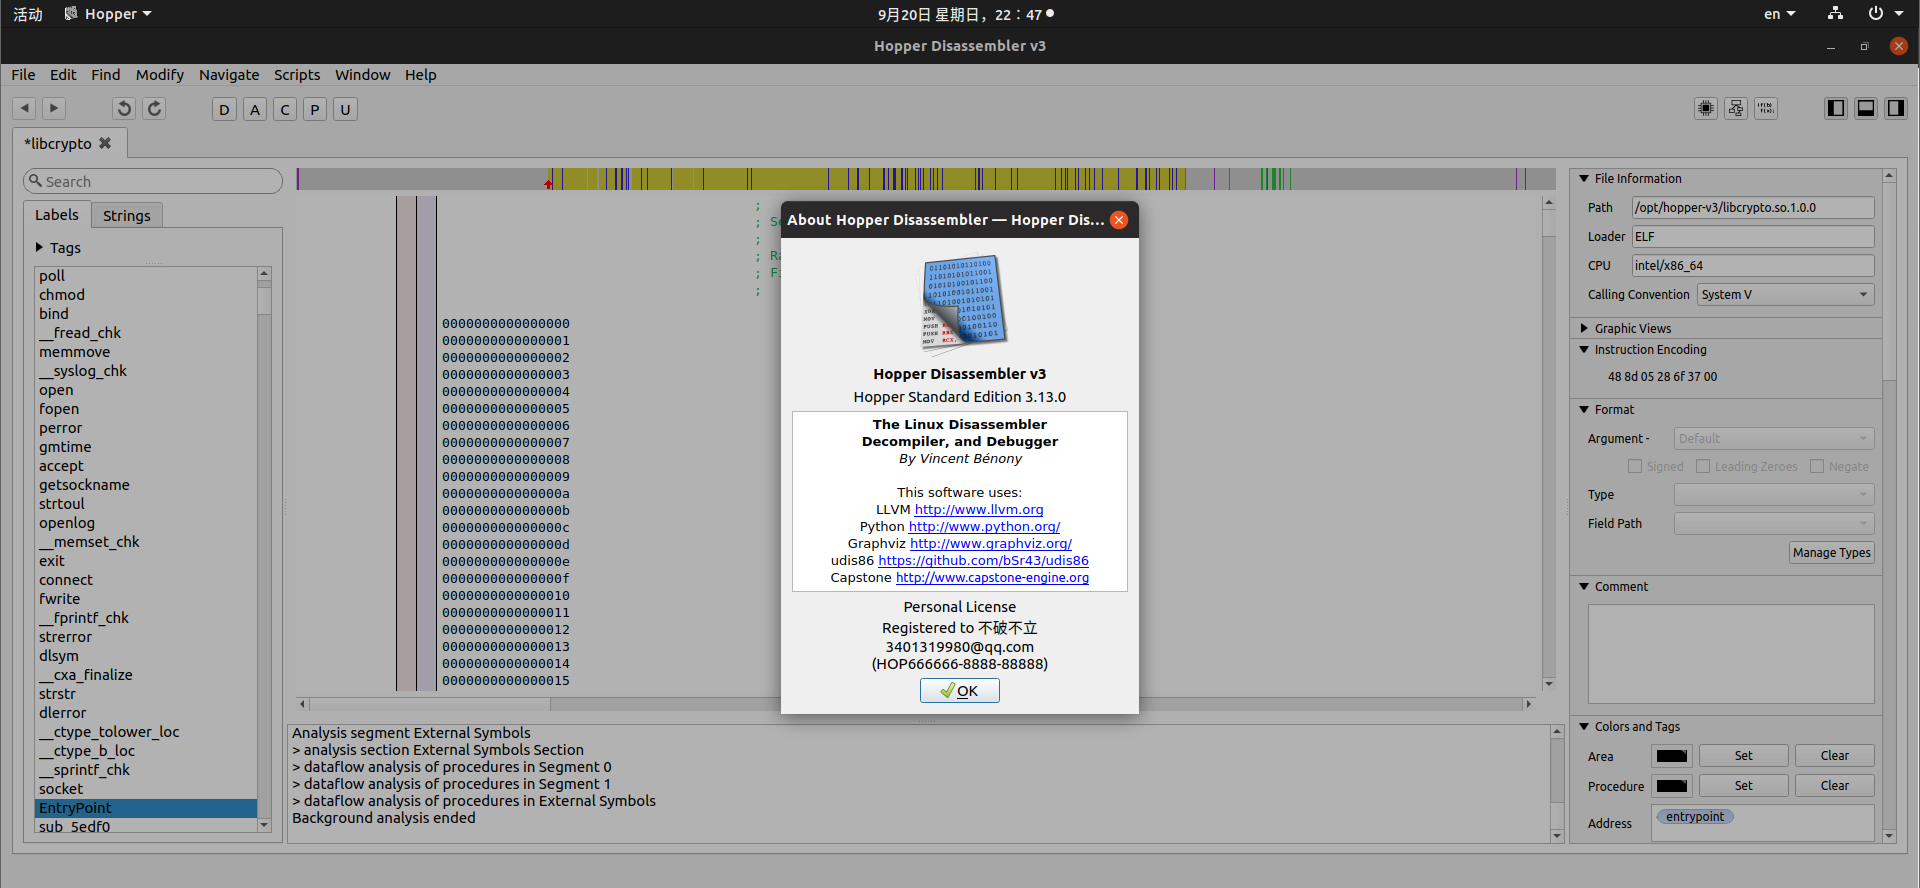Close the *libcrypto document tab
This screenshot has height=888, width=1920.
pyautogui.click(x=105, y=143)
